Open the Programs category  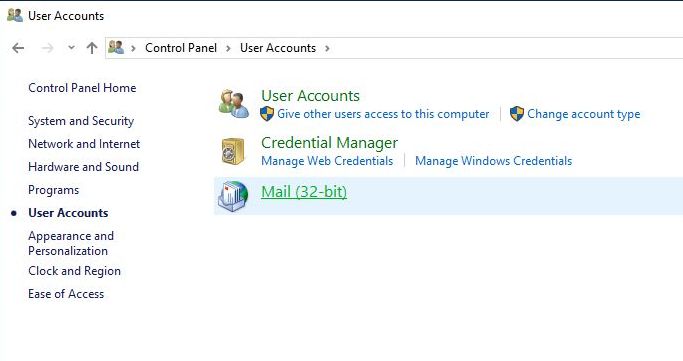54,190
